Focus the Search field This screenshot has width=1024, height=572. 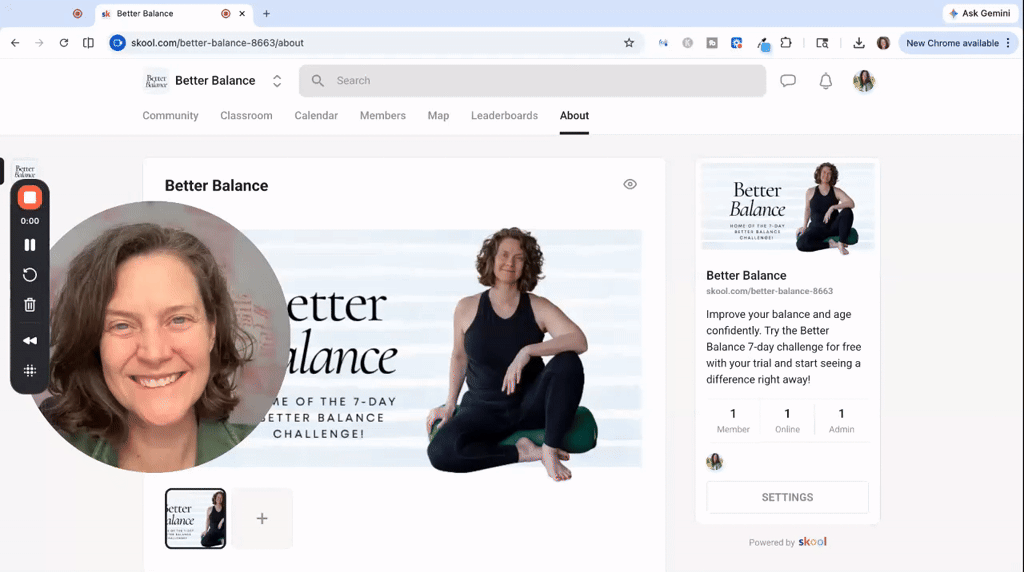coord(532,81)
